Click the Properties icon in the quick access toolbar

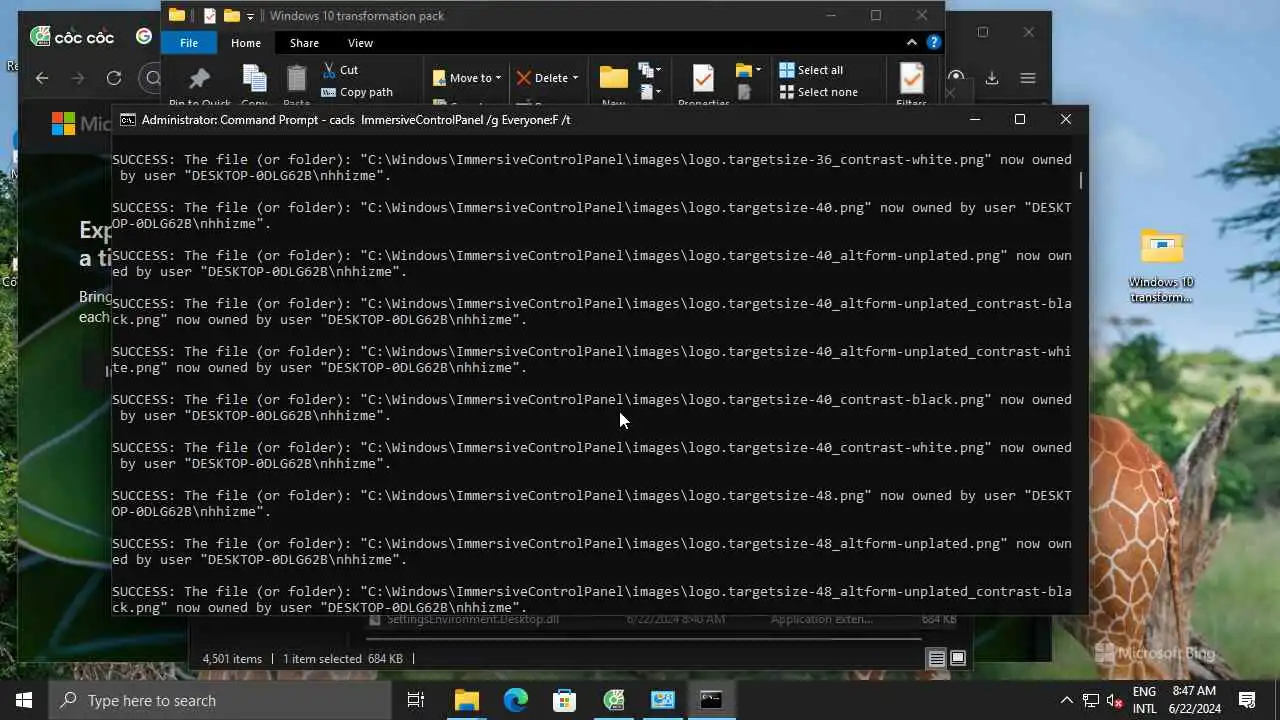coord(209,15)
